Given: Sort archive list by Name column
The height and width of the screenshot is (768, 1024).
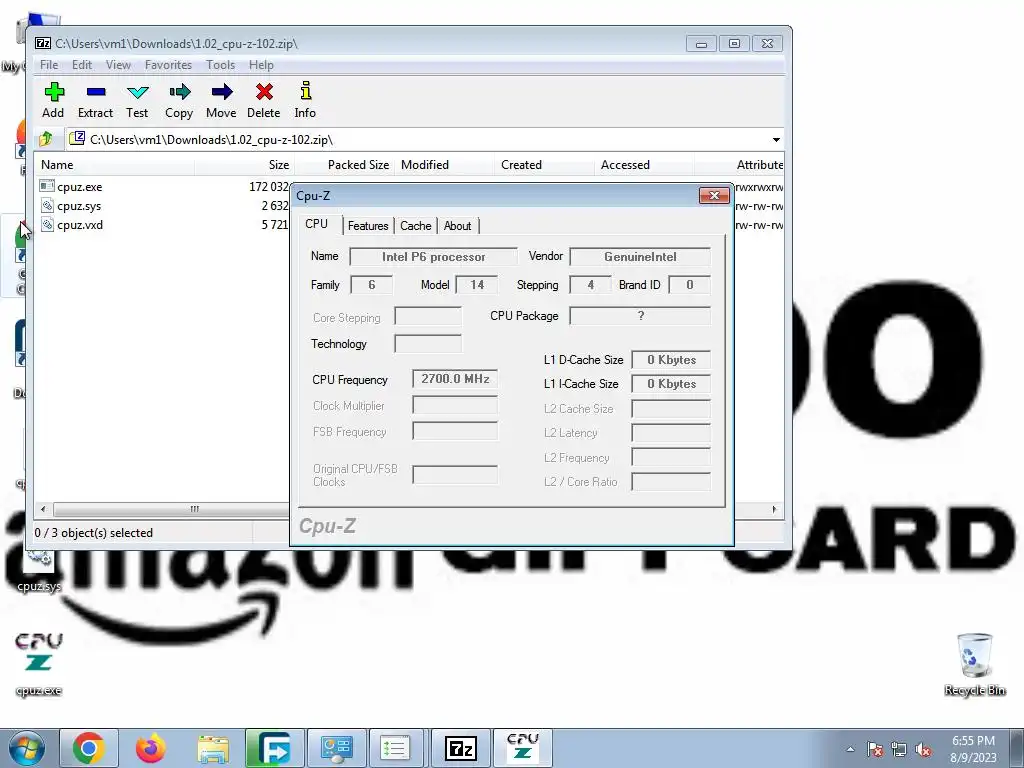Looking at the screenshot, I should [114, 165].
